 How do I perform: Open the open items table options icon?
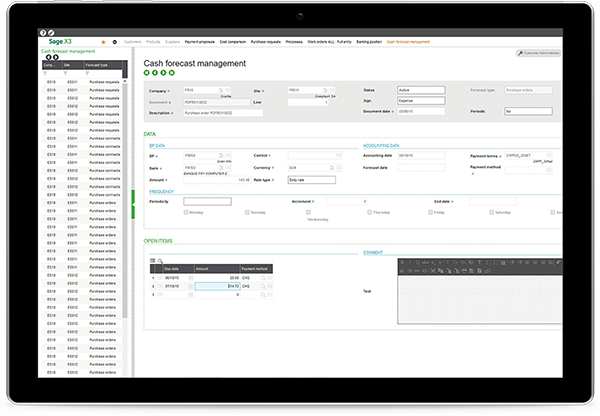click(153, 261)
